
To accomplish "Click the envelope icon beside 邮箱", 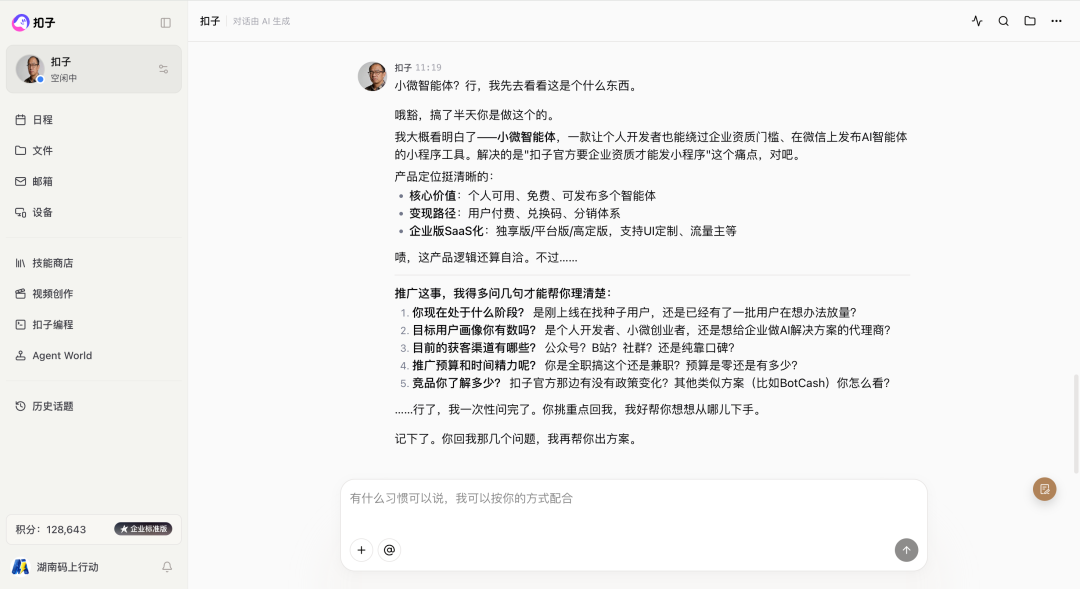I will pos(21,181).
